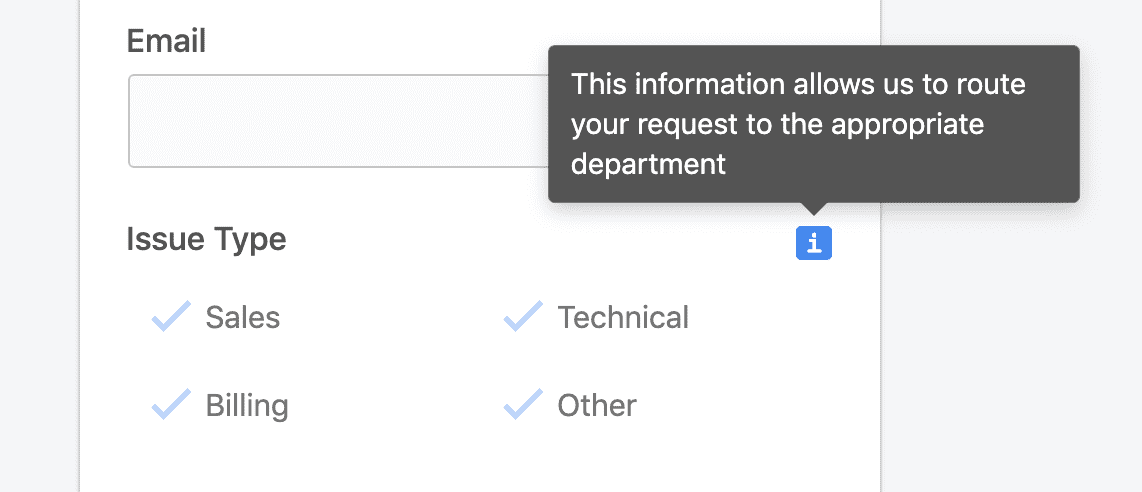Select the Technical issue type label
Image resolution: width=1142 pixels, height=492 pixels.
tap(623, 317)
